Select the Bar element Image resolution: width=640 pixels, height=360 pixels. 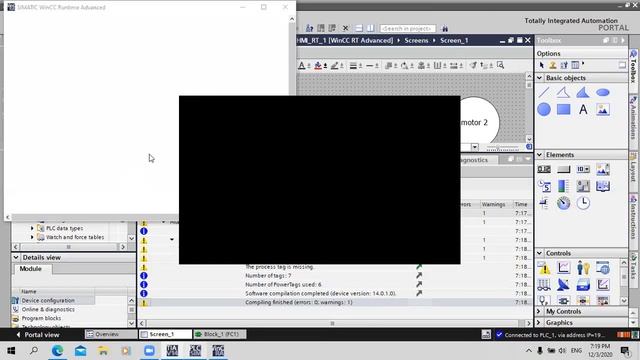(x=563, y=186)
